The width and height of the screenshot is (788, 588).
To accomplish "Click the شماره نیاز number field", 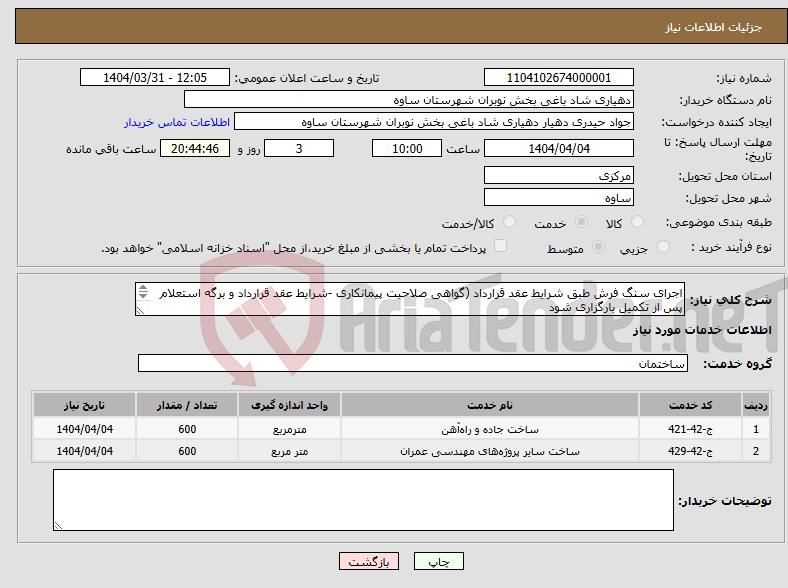I will coord(559,77).
